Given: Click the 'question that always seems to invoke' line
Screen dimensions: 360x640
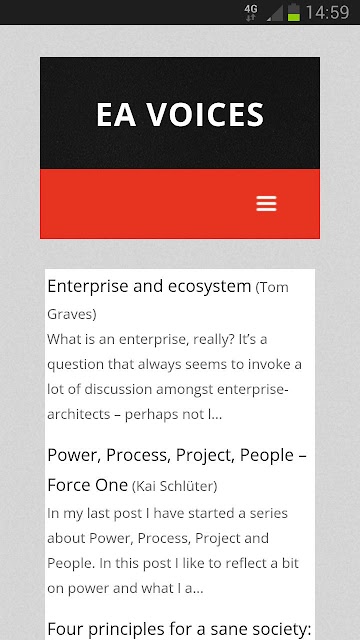Looking at the screenshot, I should 174,364.
